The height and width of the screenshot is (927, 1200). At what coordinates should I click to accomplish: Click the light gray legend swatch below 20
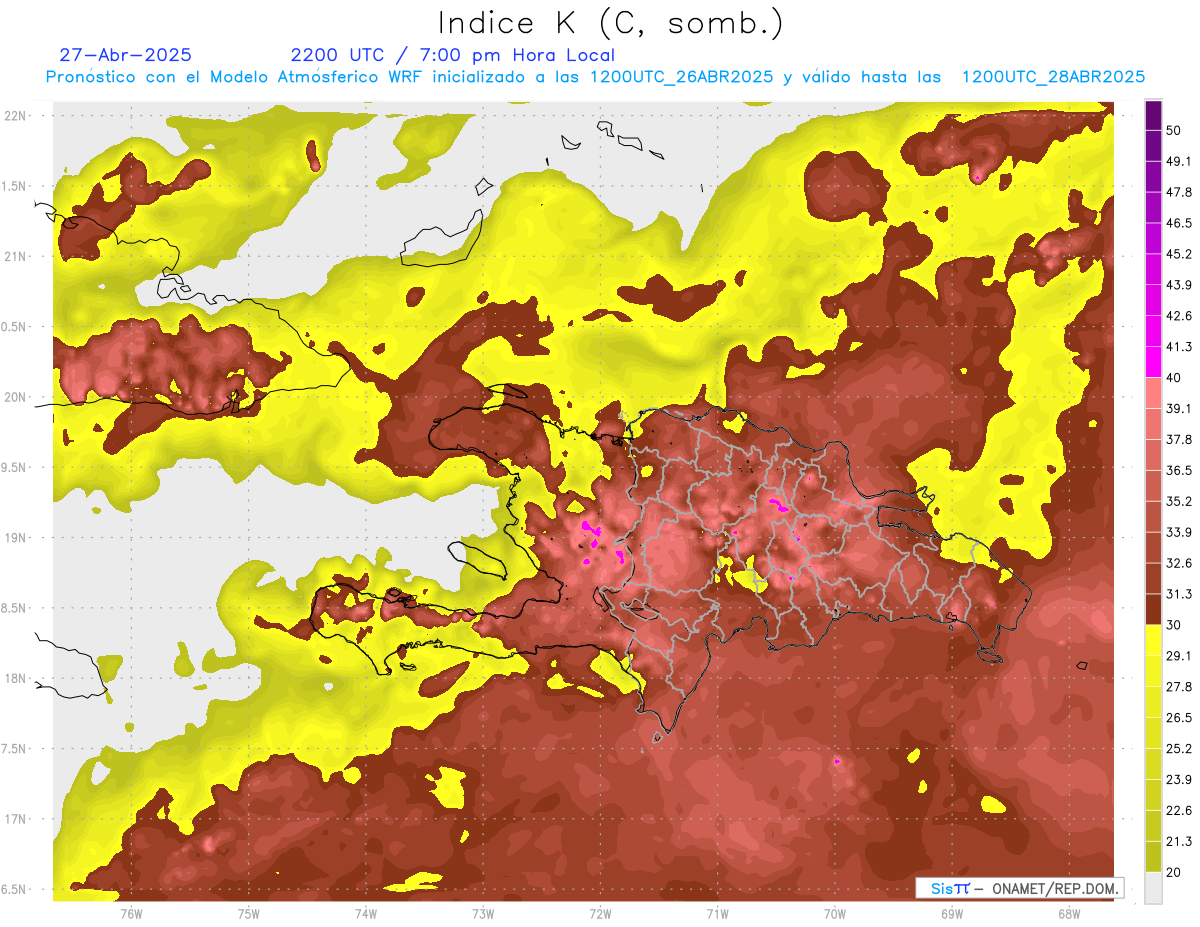1153,887
